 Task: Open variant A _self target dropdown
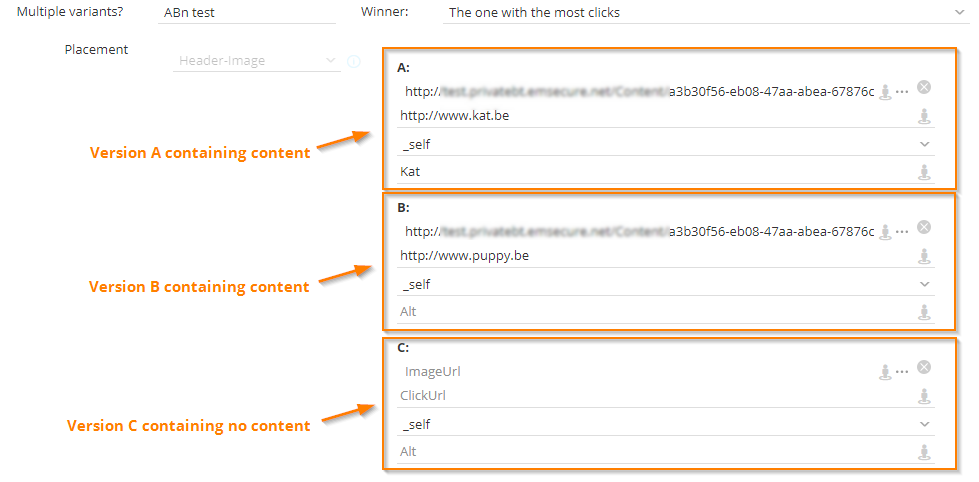point(924,144)
